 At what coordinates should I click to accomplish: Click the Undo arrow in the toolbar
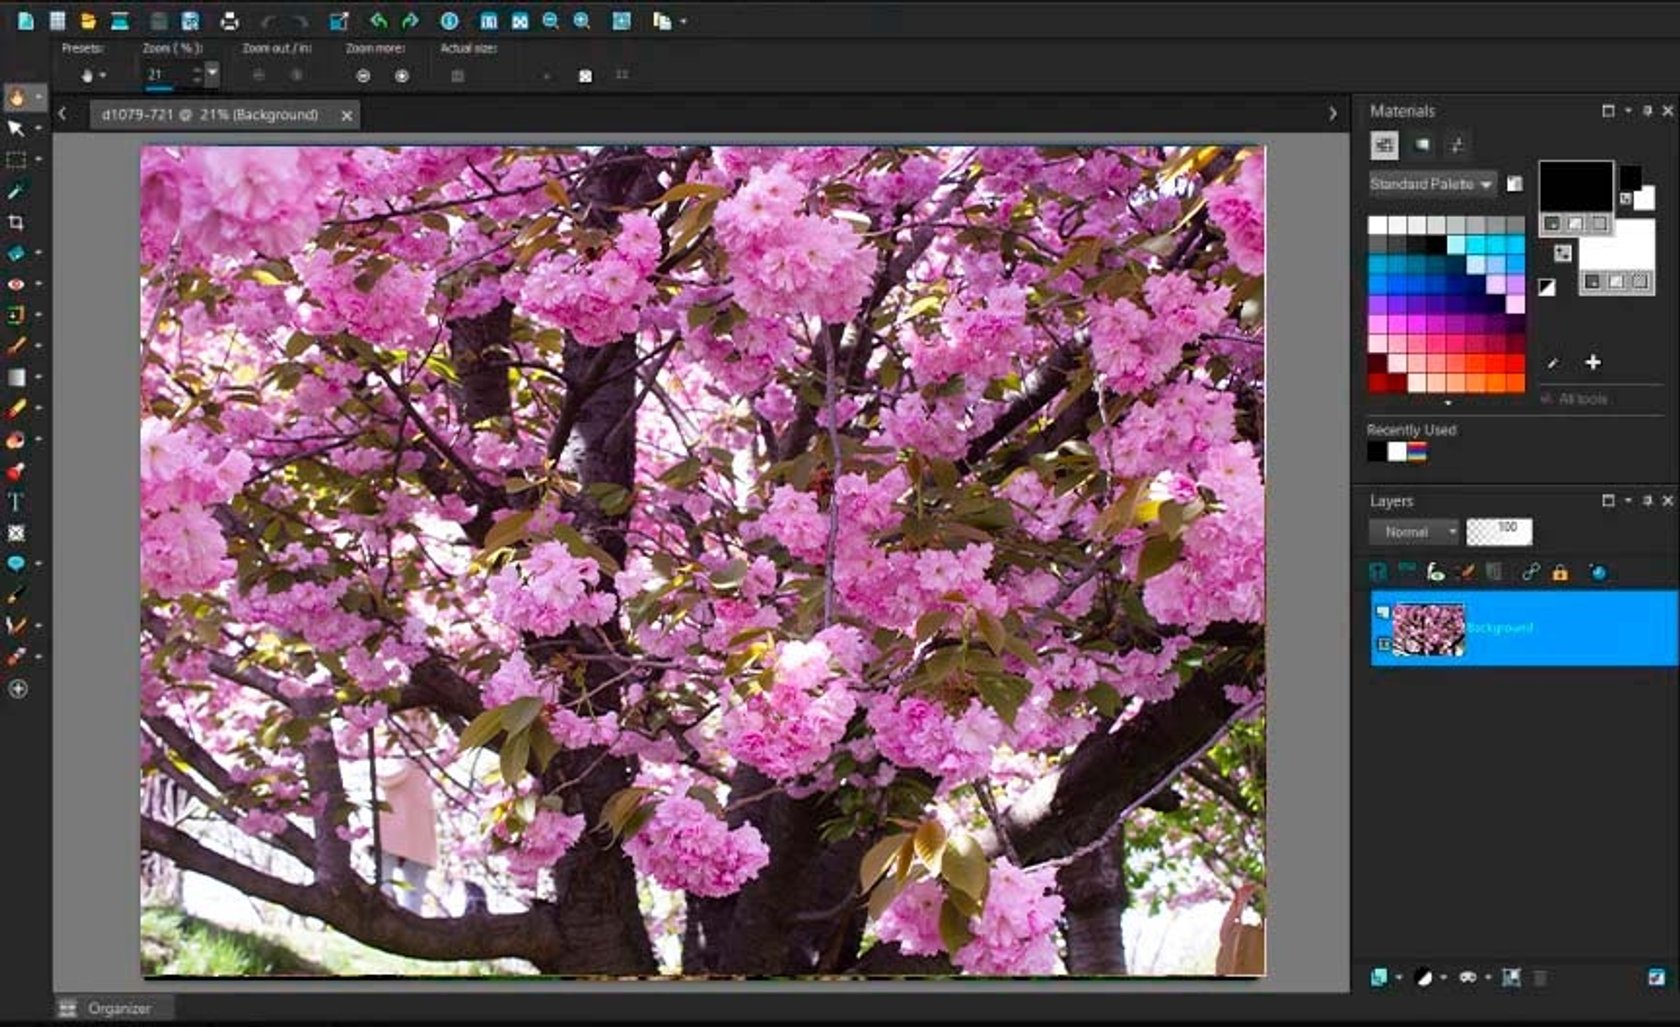click(379, 18)
